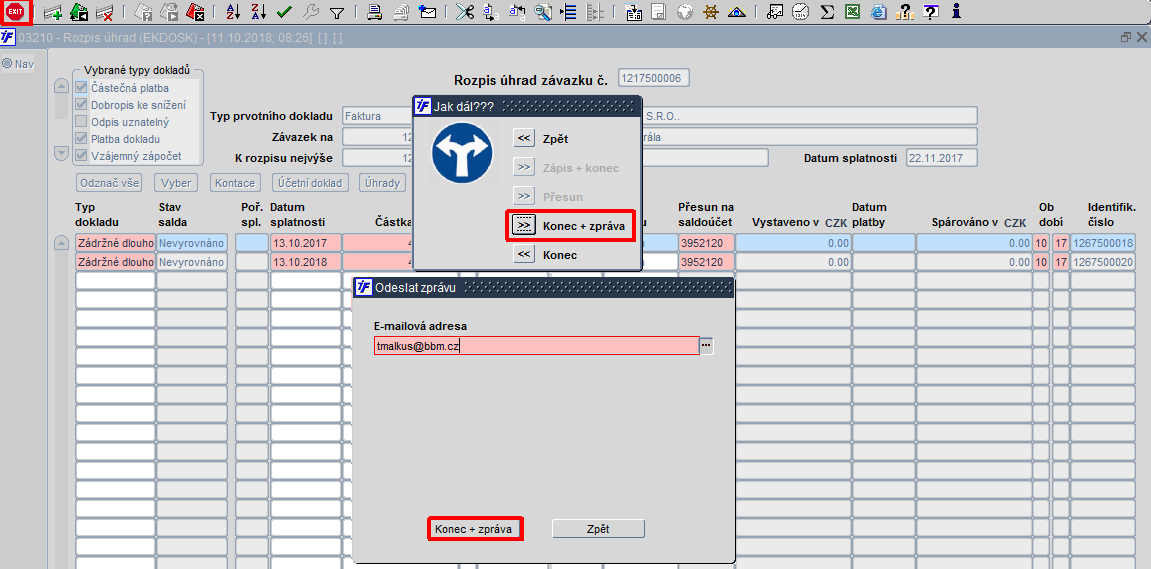The height and width of the screenshot is (569, 1151).
Task: Select identification number 1267500018 cell
Action: click(1103, 243)
